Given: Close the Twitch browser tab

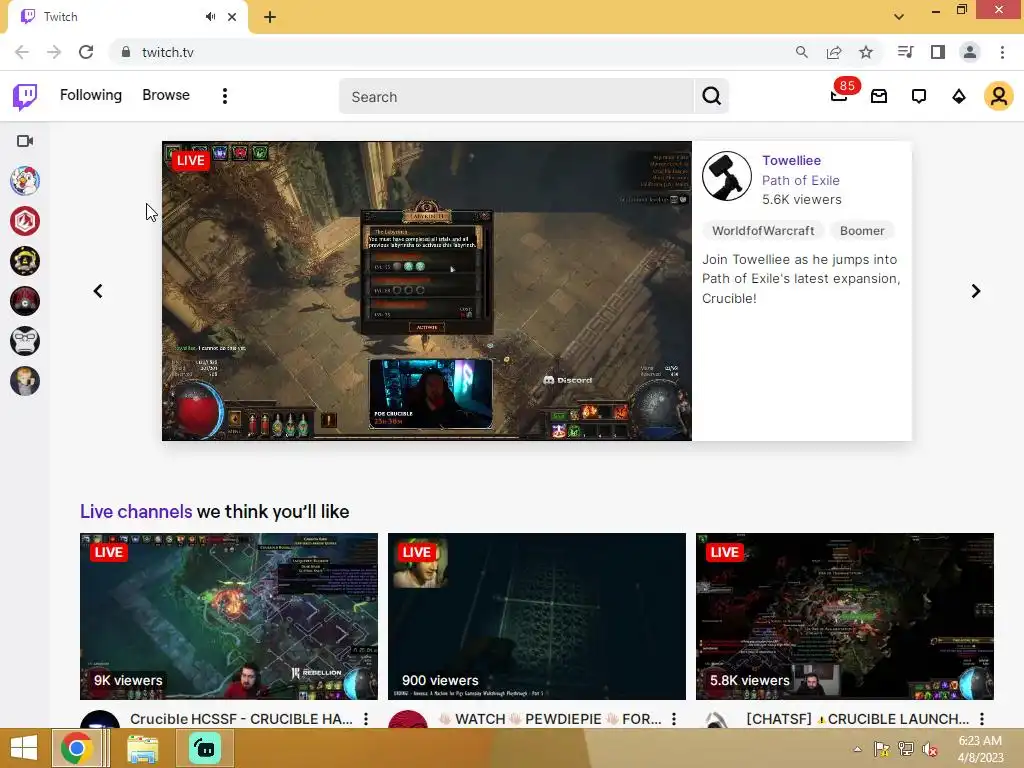Looking at the screenshot, I should coord(232,17).
